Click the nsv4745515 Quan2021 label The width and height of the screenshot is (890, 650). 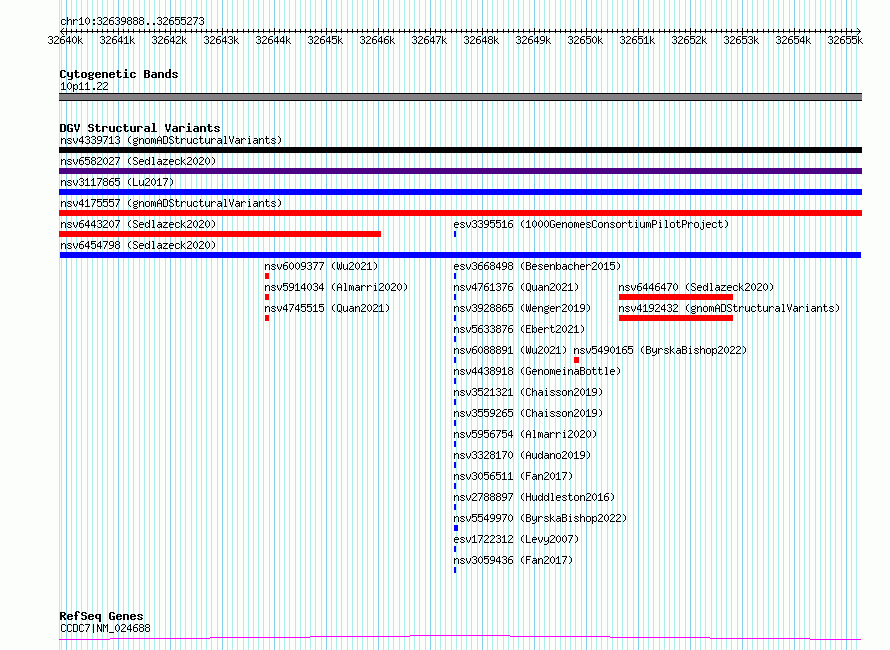tap(327, 308)
